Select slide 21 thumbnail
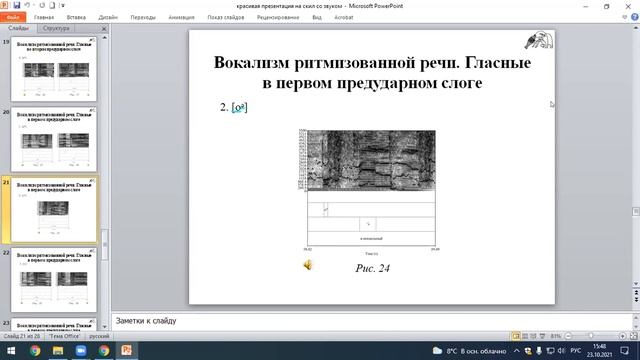The height and width of the screenshot is (360, 640). tap(53, 210)
